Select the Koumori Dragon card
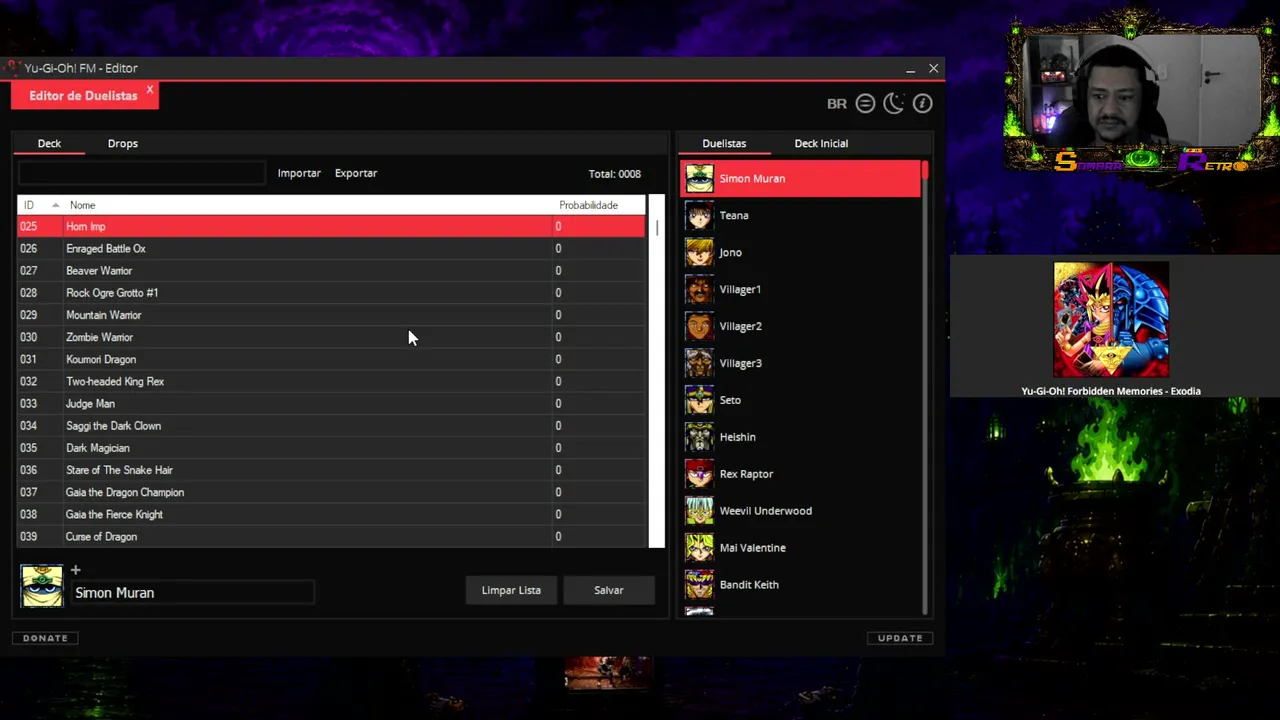This screenshot has height=720, width=1280. [331, 359]
